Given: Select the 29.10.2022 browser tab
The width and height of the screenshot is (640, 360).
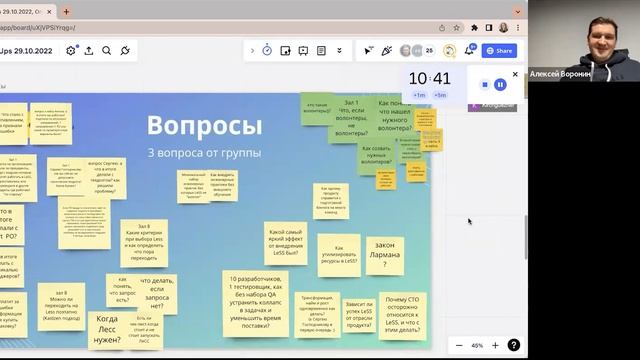Looking at the screenshot, I should (22, 12).
